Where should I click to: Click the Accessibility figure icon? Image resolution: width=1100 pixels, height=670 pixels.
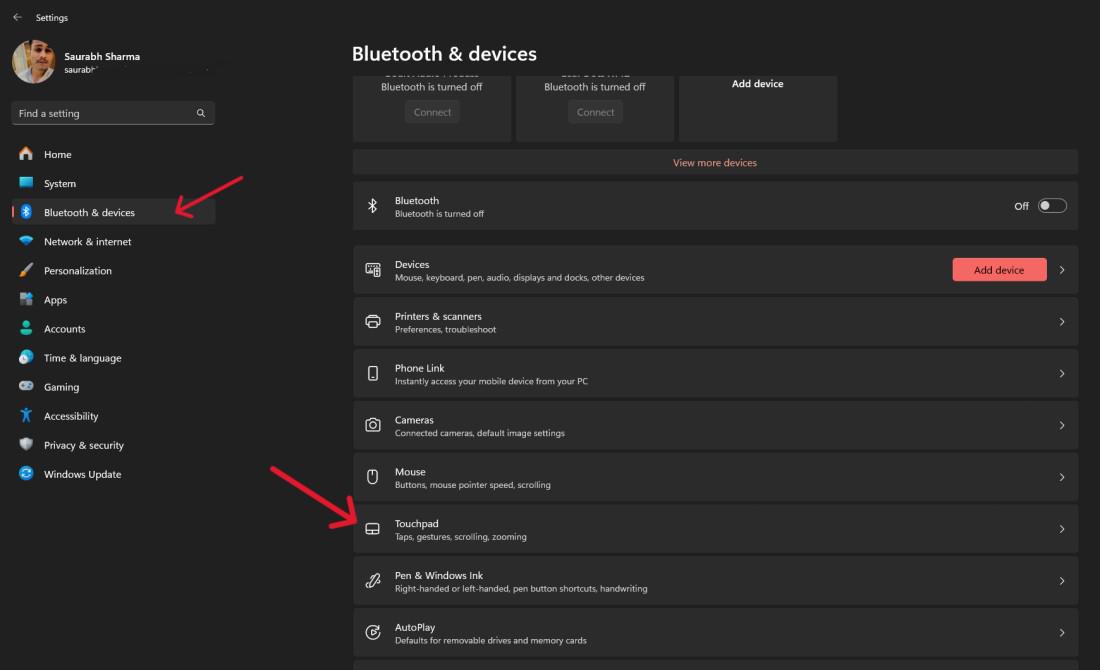tap(26, 415)
